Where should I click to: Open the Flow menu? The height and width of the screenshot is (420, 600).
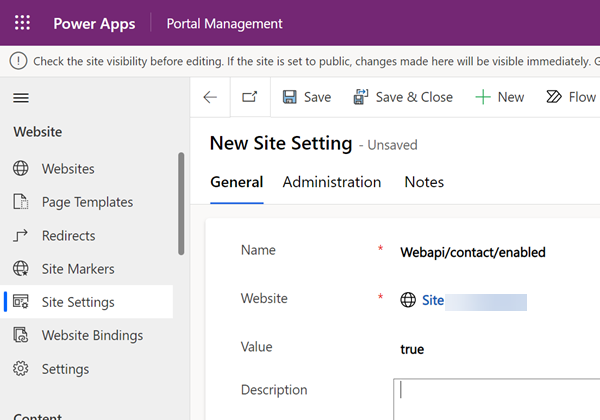571,97
